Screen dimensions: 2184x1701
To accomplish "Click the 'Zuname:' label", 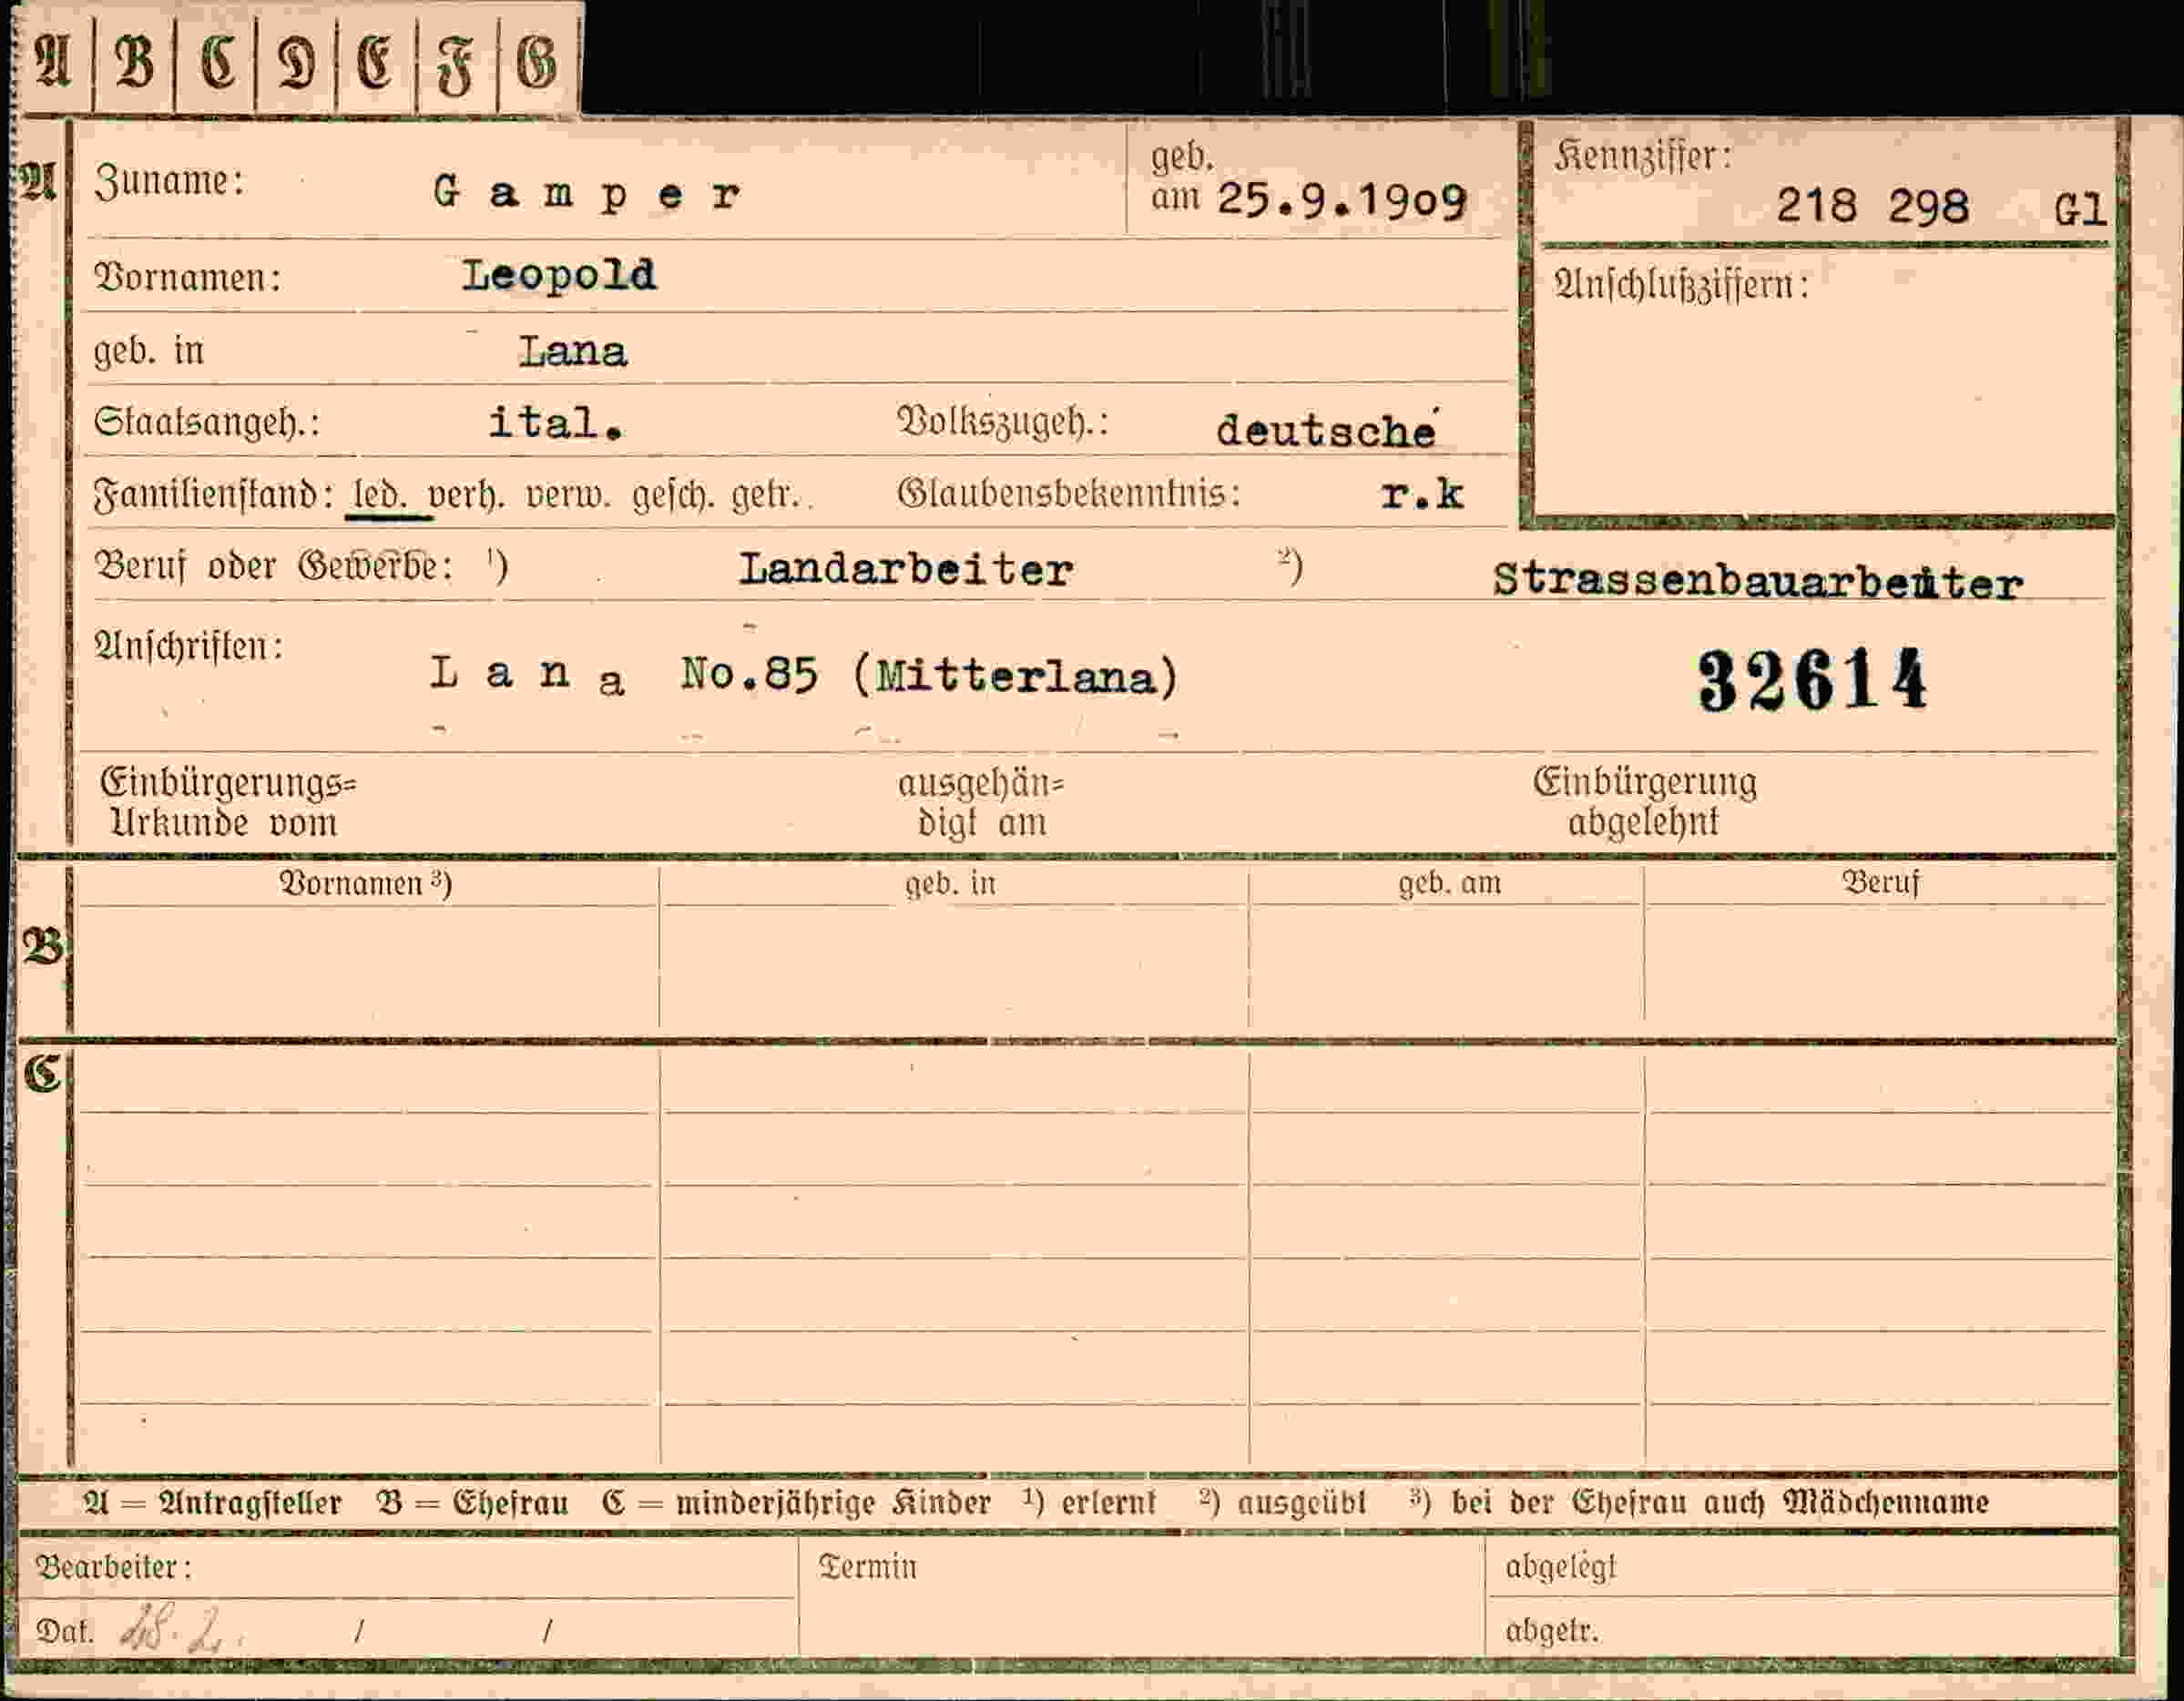I will 169,181.
